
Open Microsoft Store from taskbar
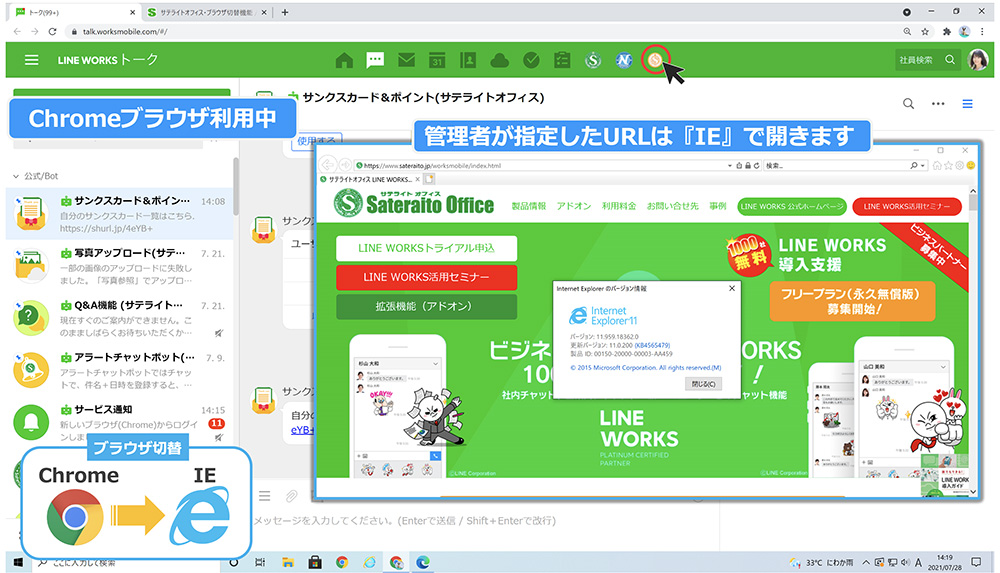(x=315, y=562)
